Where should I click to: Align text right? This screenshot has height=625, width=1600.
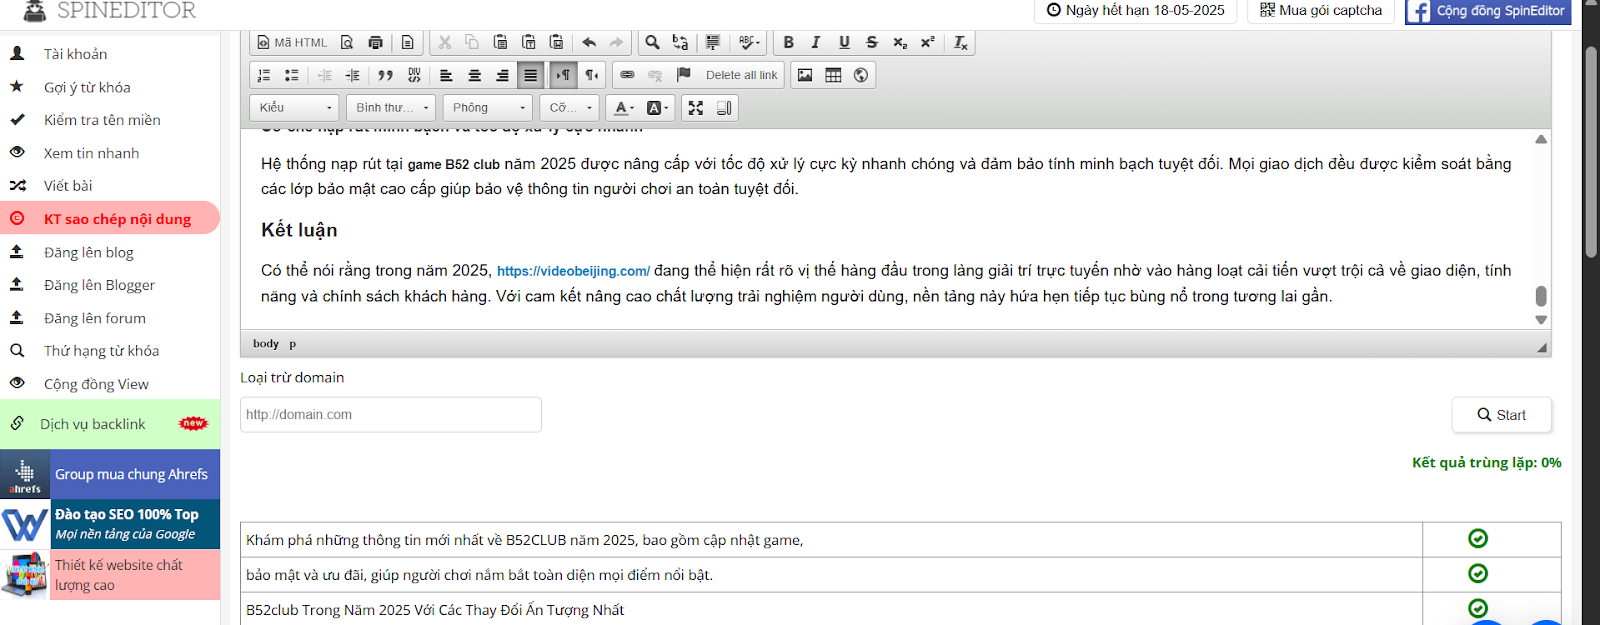(x=502, y=75)
